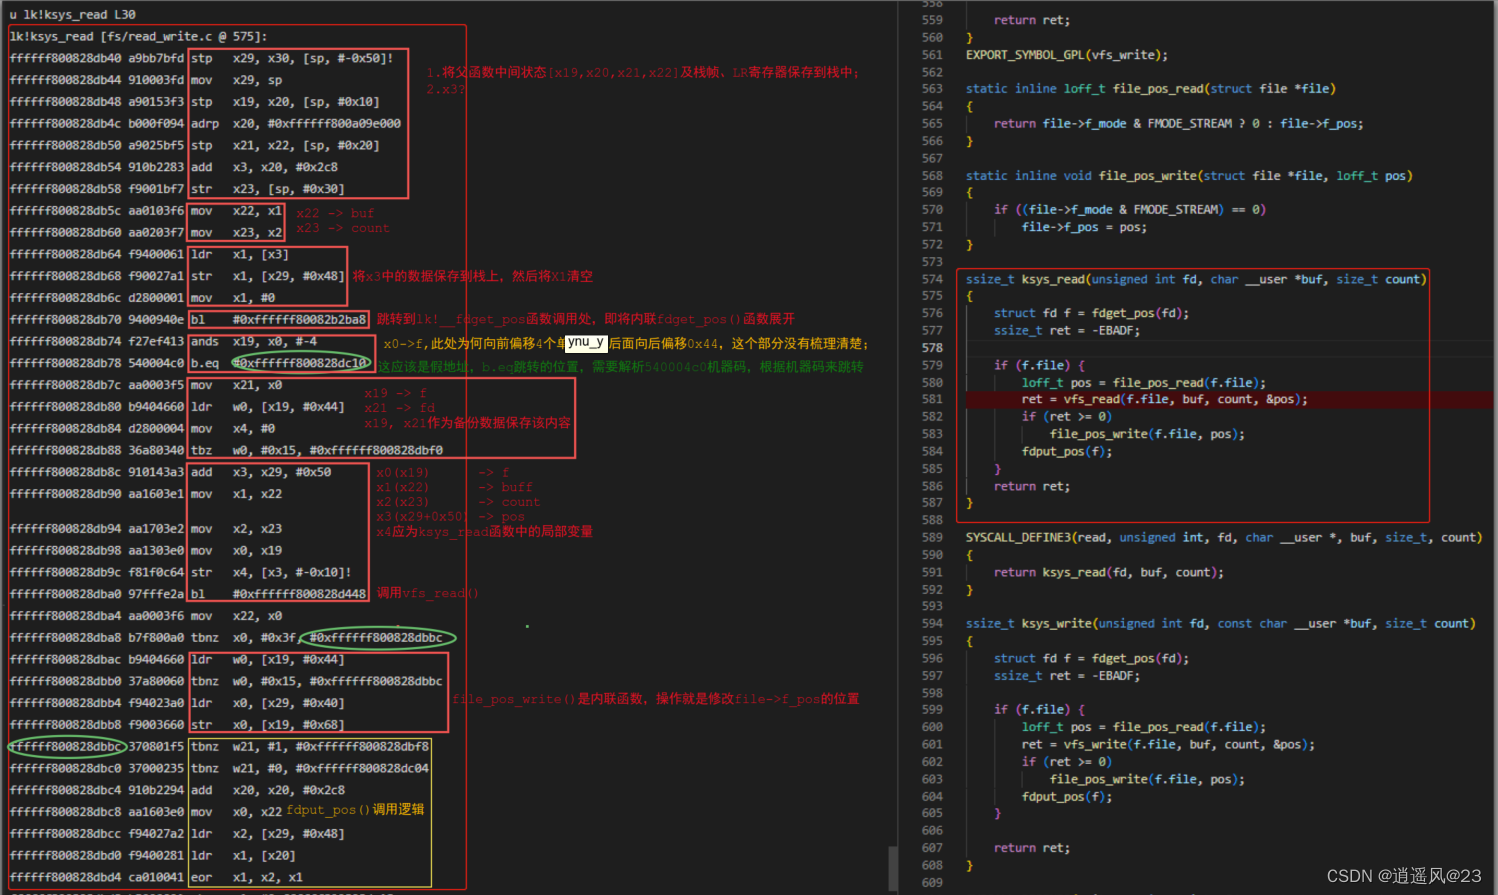Click the highlighted vfs_read call line
Image resolution: width=1498 pixels, height=895 pixels.
point(1164,400)
